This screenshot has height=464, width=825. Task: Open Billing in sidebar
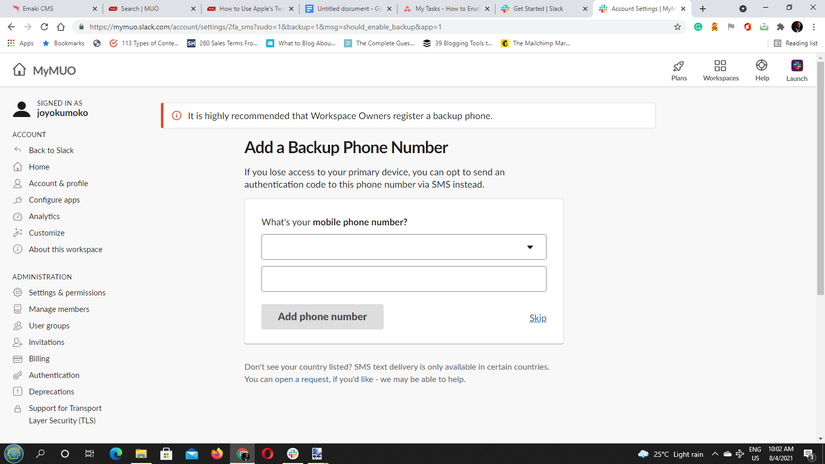(x=39, y=359)
